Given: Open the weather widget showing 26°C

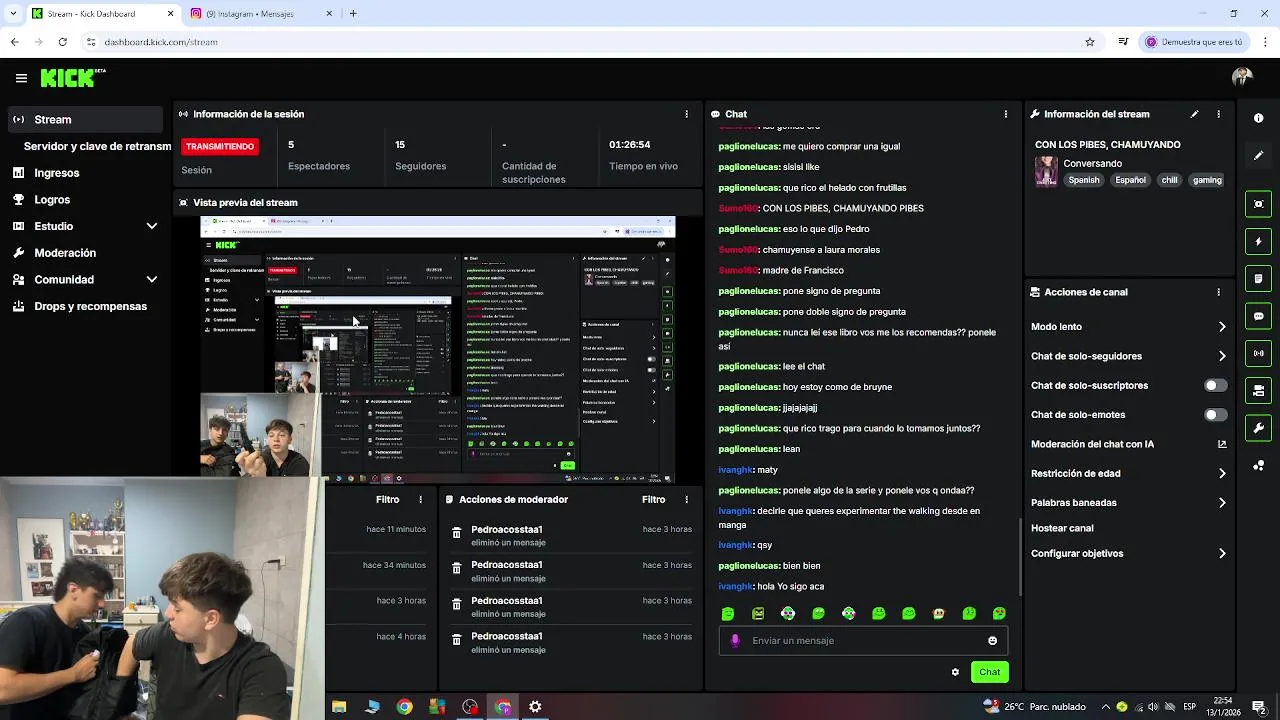Looking at the screenshot, I should (x=1035, y=707).
